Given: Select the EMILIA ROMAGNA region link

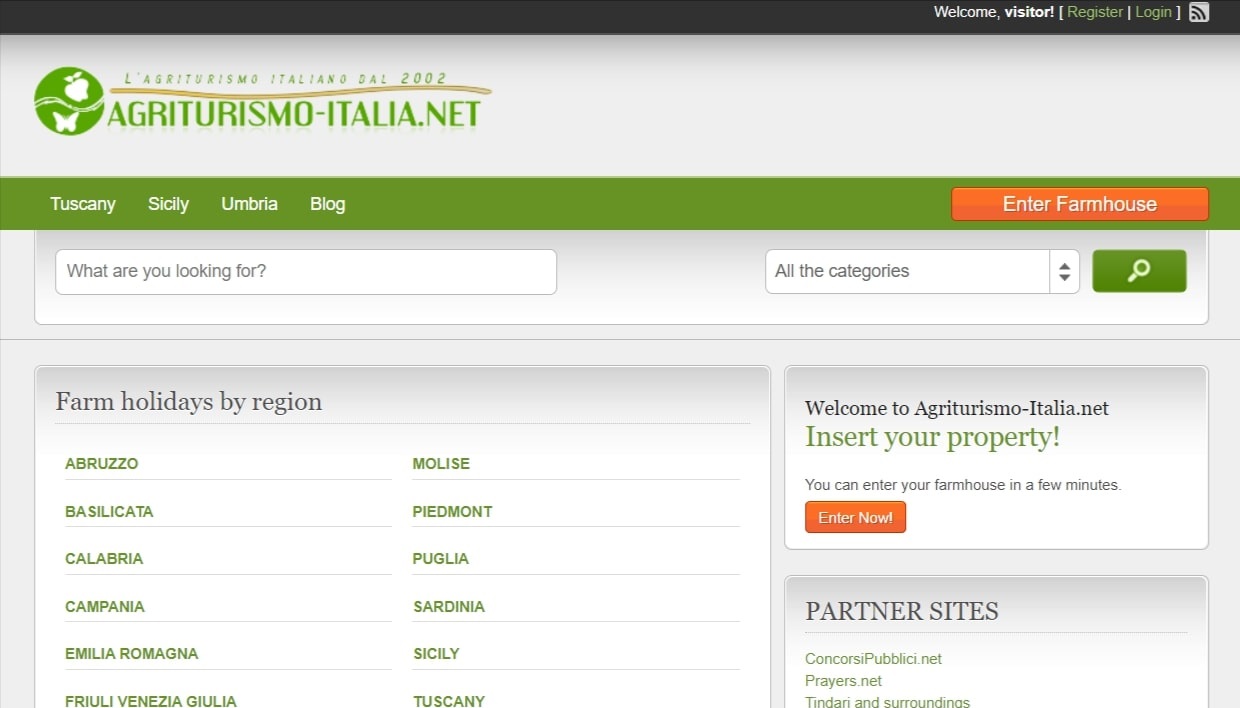Looking at the screenshot, I should 132,654.
